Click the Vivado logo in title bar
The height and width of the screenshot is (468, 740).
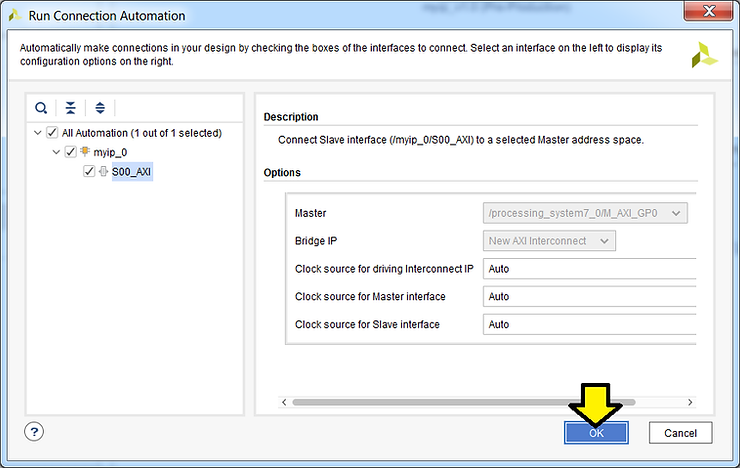pyautogui.click(x=15, y=16)
